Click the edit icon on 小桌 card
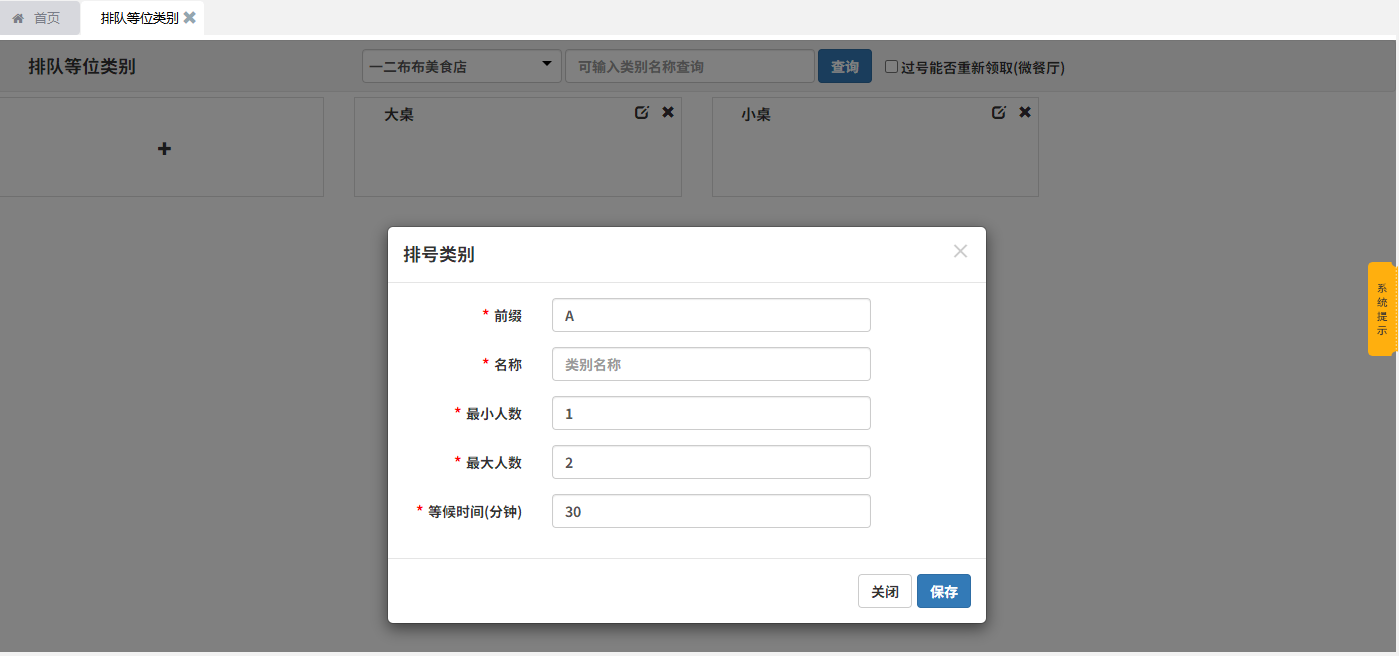The height and width of the screenshot is (656, 1399). click(999, 112)
